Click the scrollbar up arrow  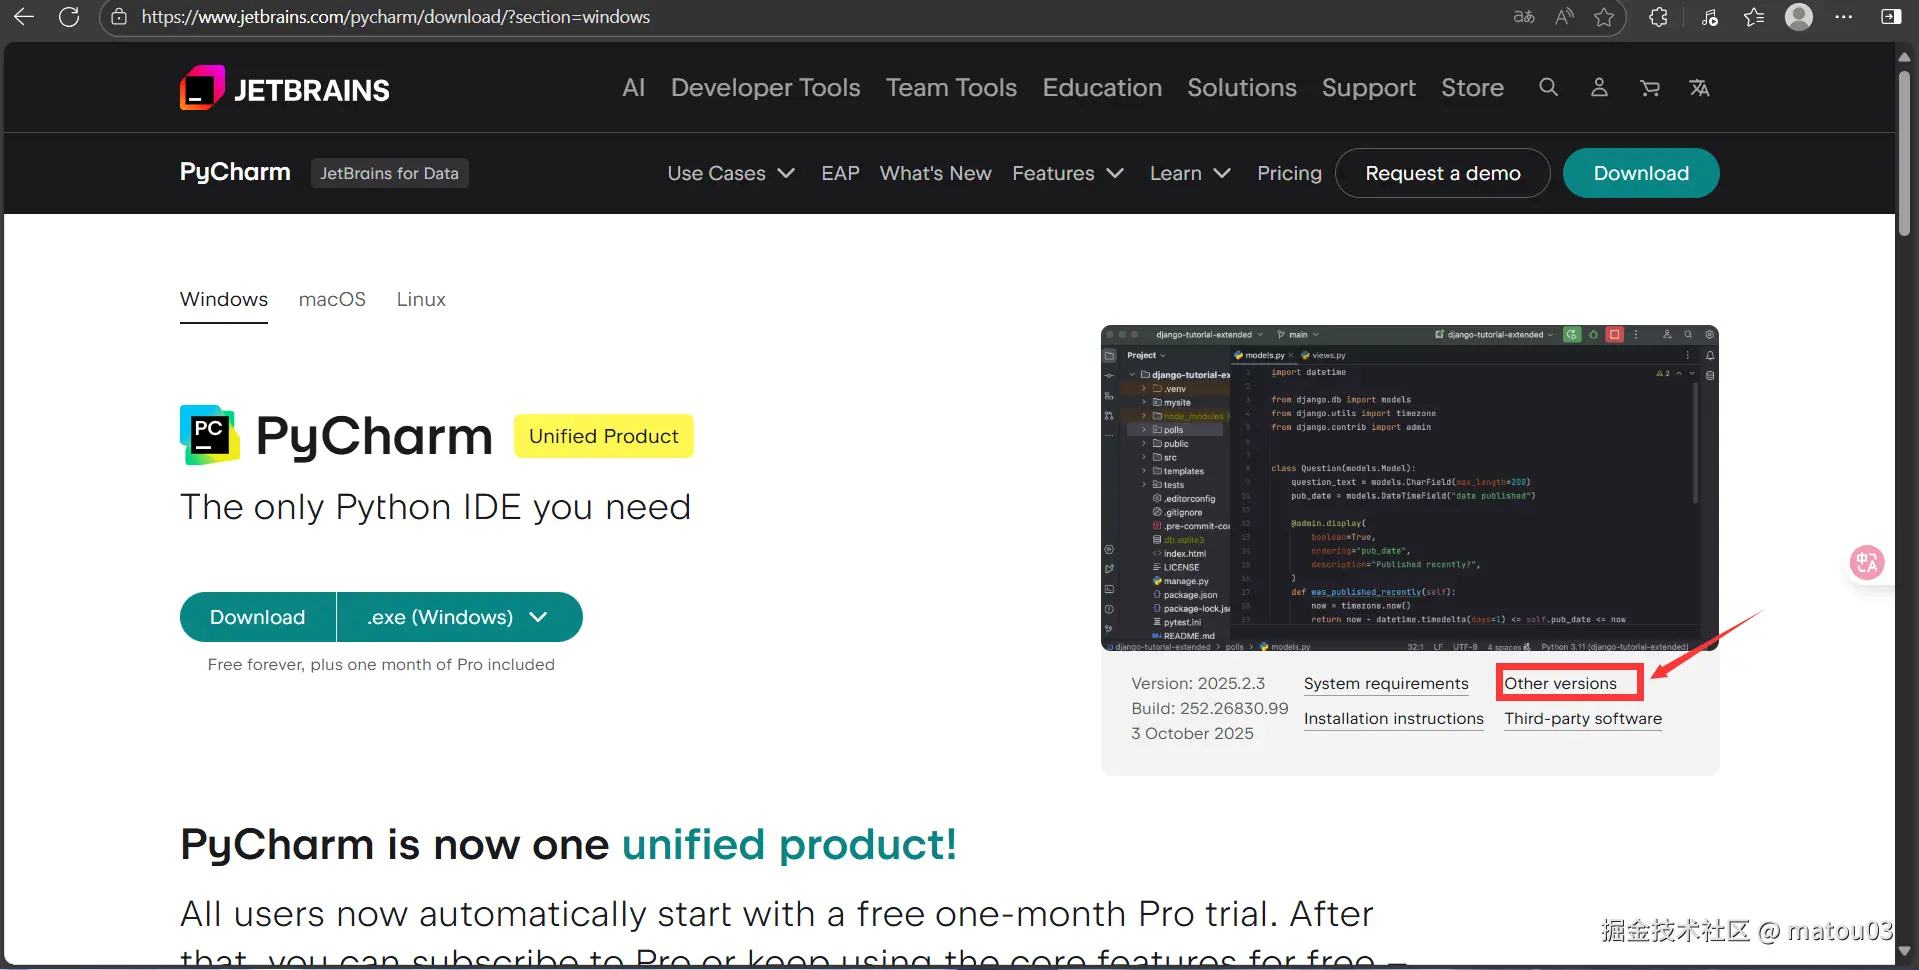[x=1905, y=56]
